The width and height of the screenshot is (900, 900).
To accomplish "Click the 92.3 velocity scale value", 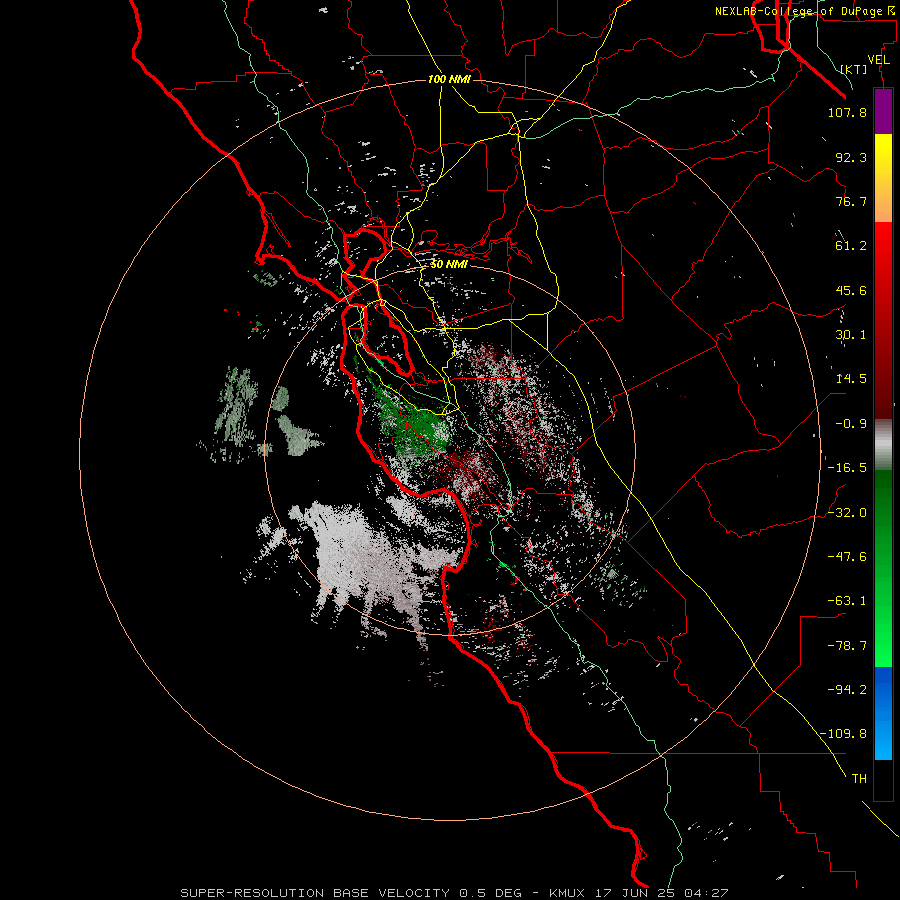I will tap(851, 157).
